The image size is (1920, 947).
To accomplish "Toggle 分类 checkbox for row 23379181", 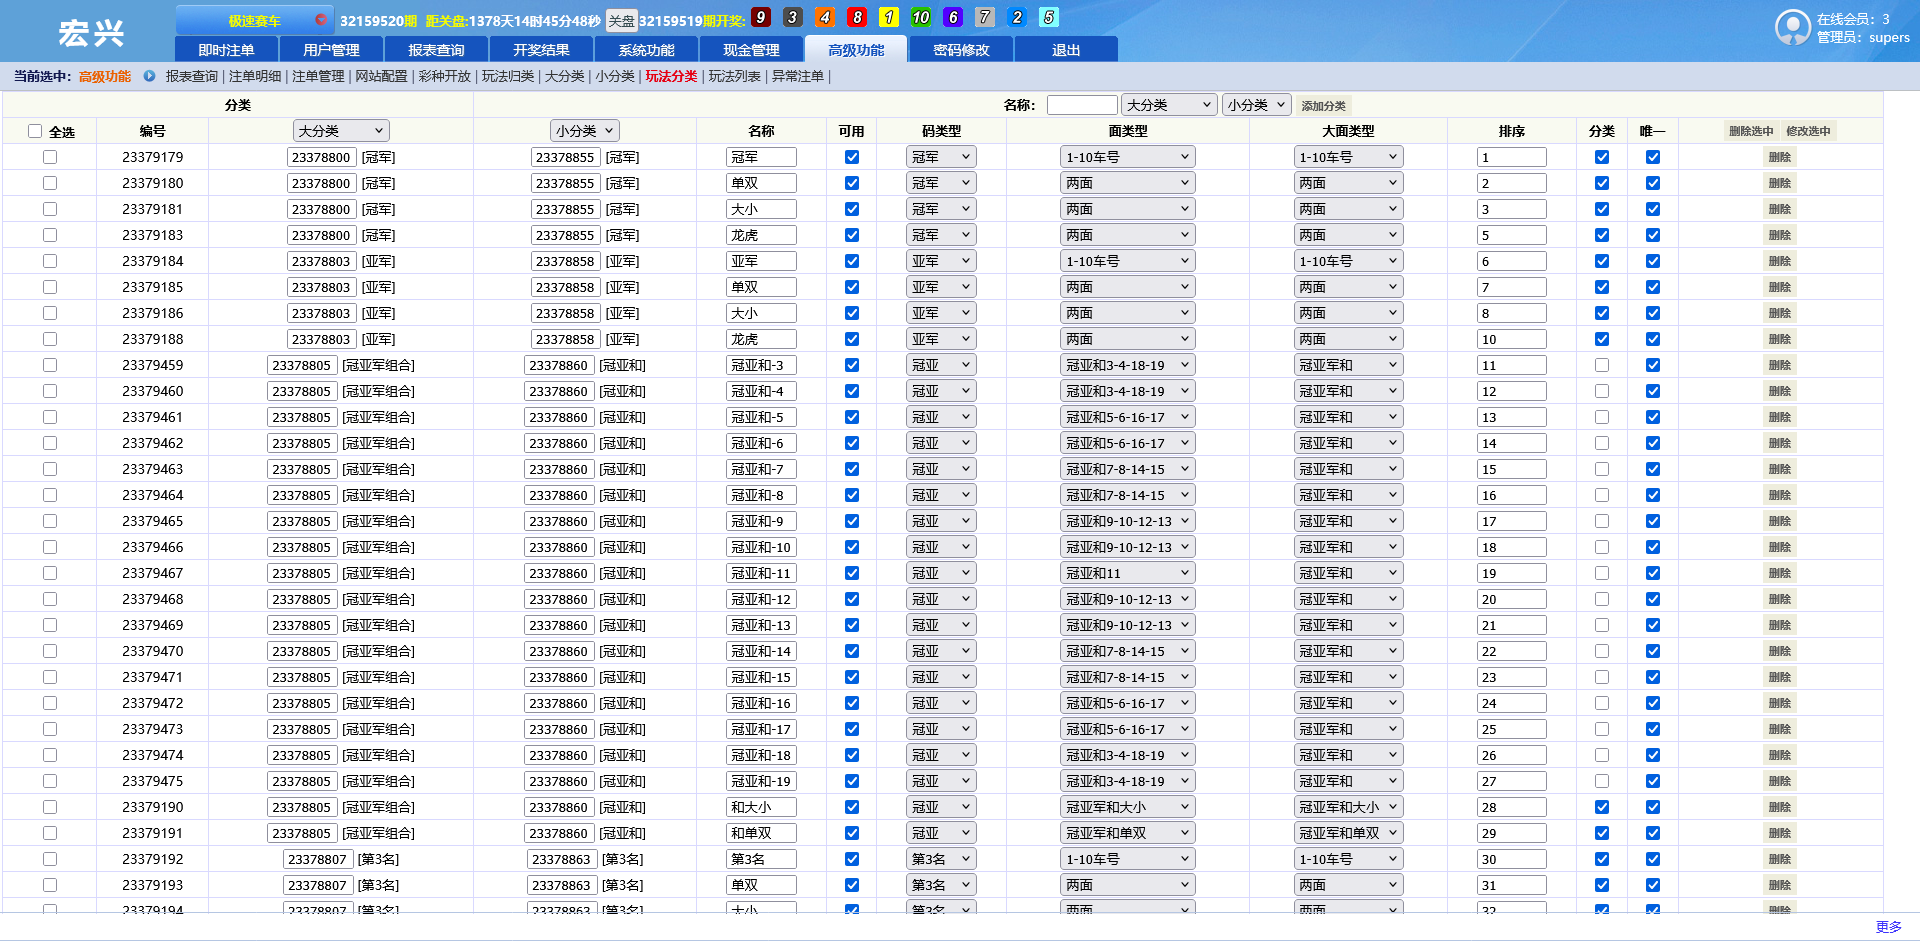I will (x=1602, y=209).
